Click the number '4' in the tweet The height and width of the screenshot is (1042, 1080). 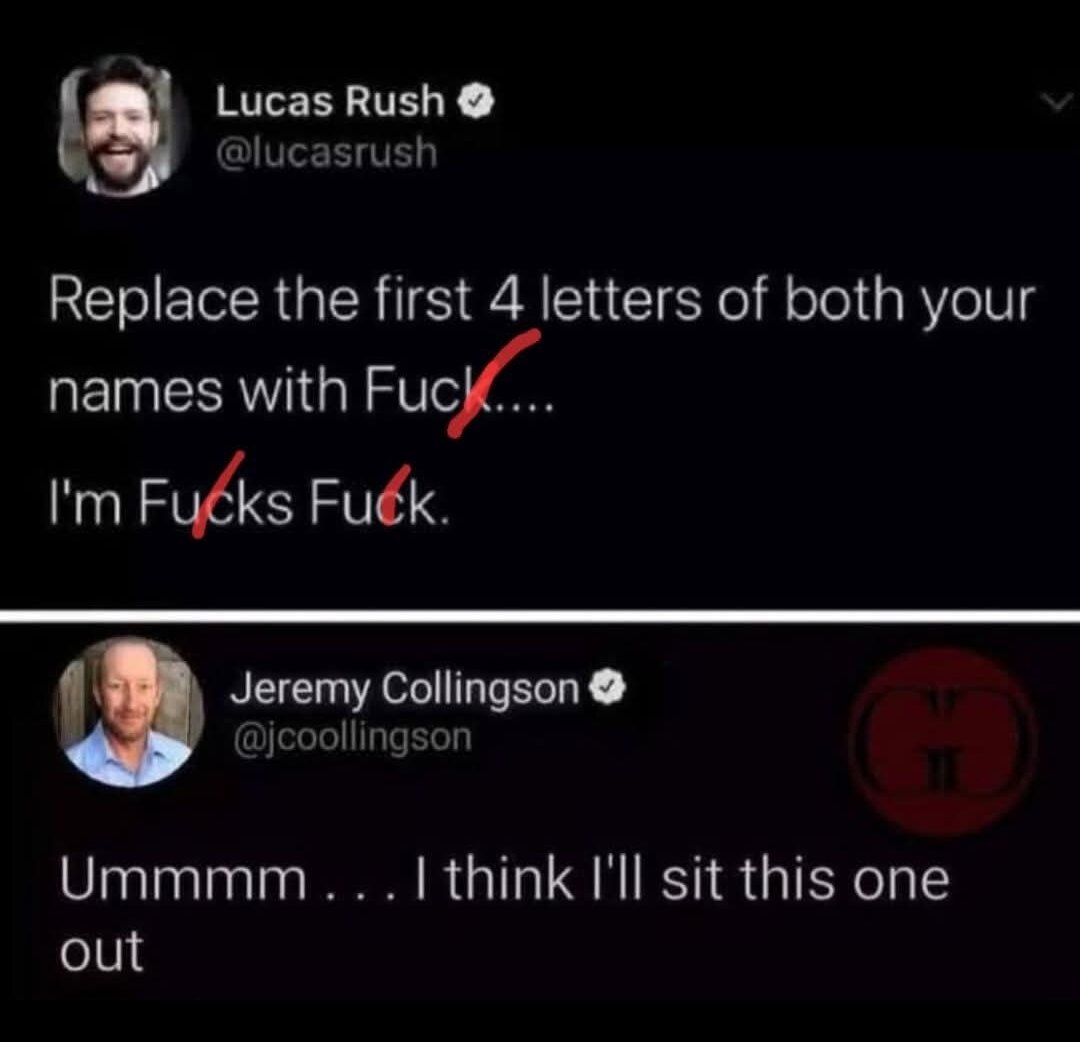tap(507, 301)
